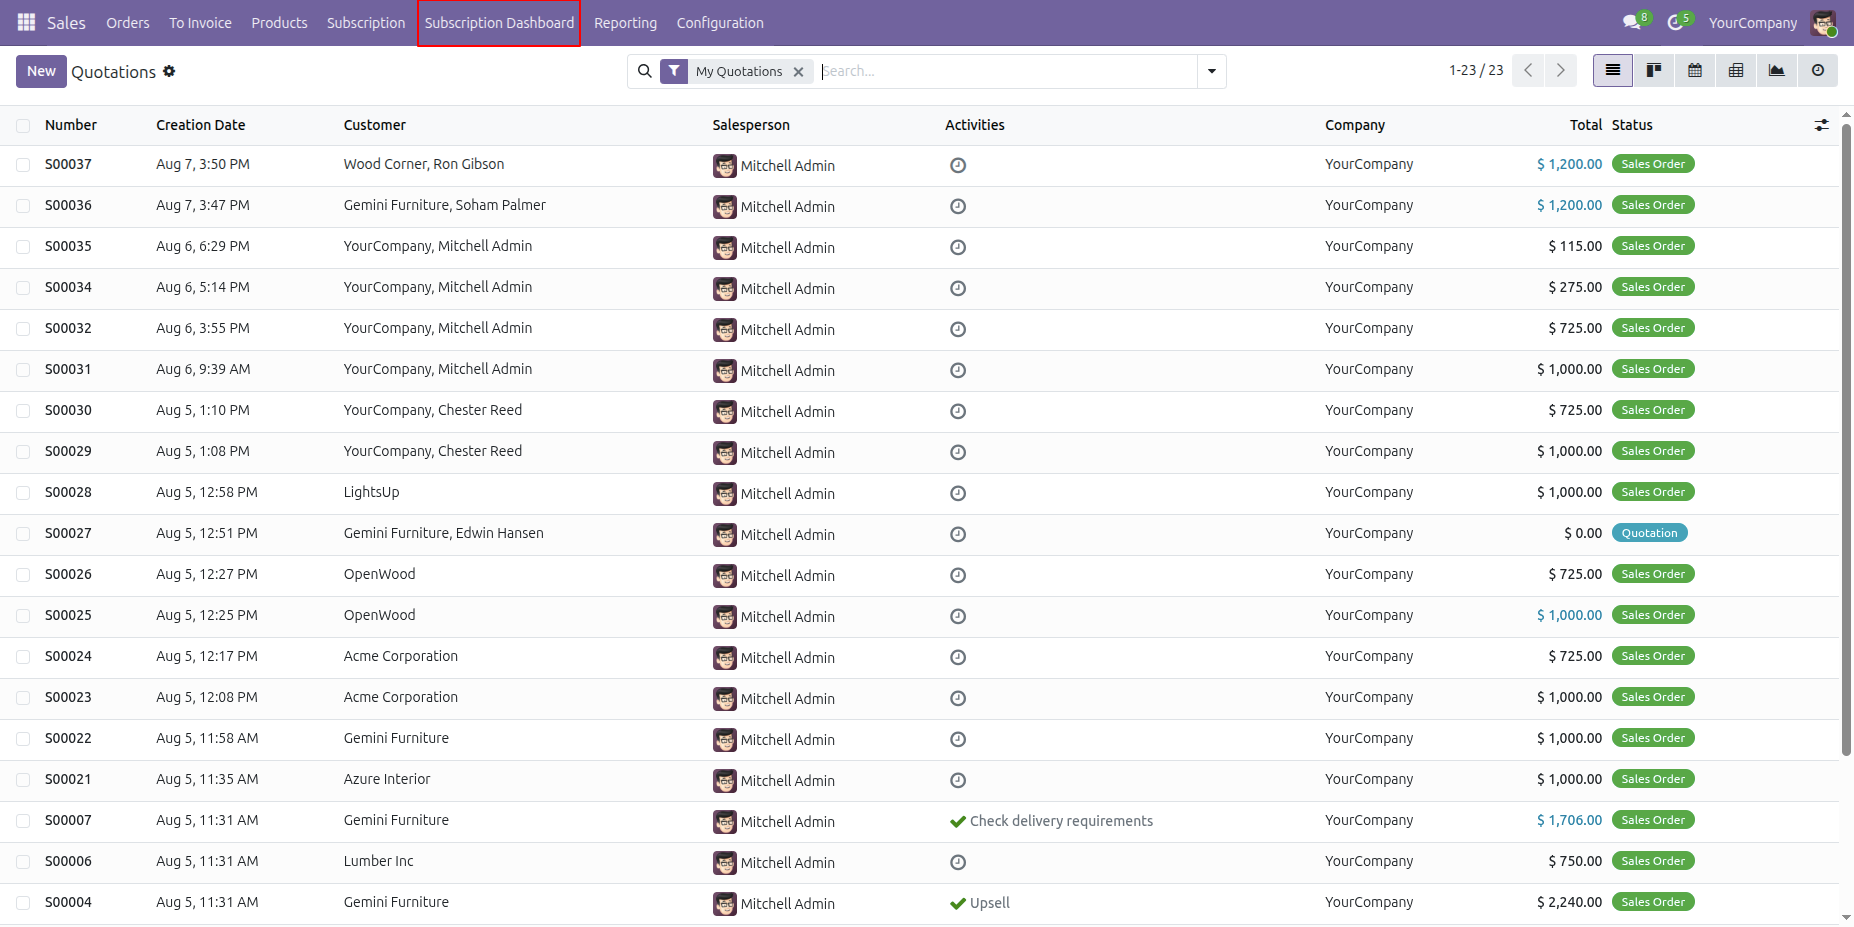Screen dimensions: 1854x927
Task: Switch to Calendar view
Action: point(1695,71)
